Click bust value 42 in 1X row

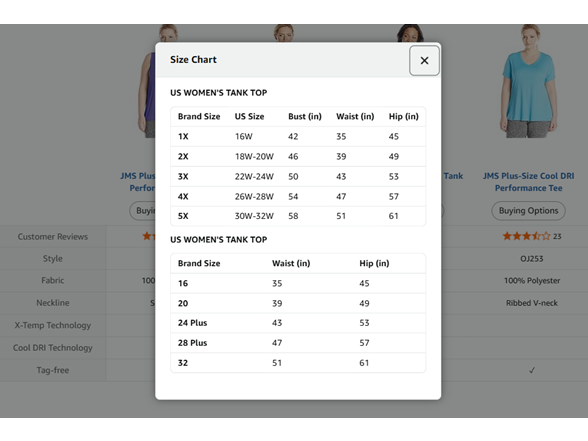pyautogui.click(x=293, y=136)
